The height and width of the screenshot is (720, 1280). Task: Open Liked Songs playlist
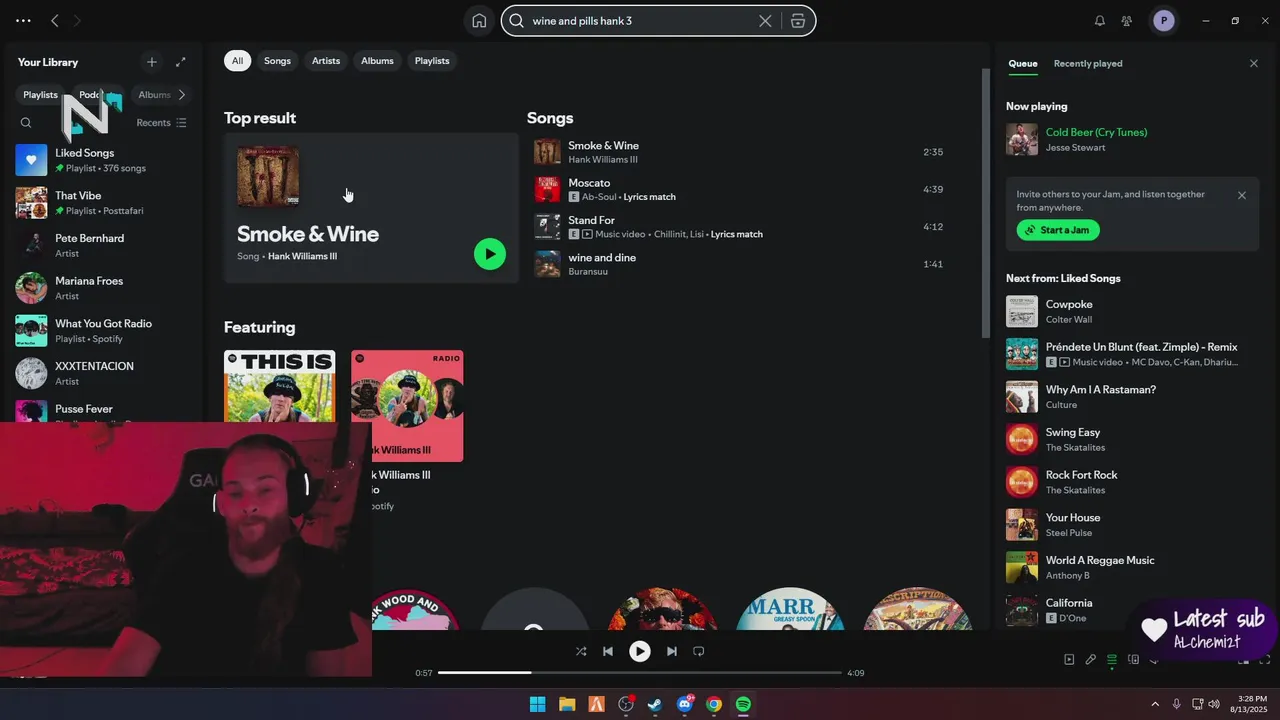102,160
